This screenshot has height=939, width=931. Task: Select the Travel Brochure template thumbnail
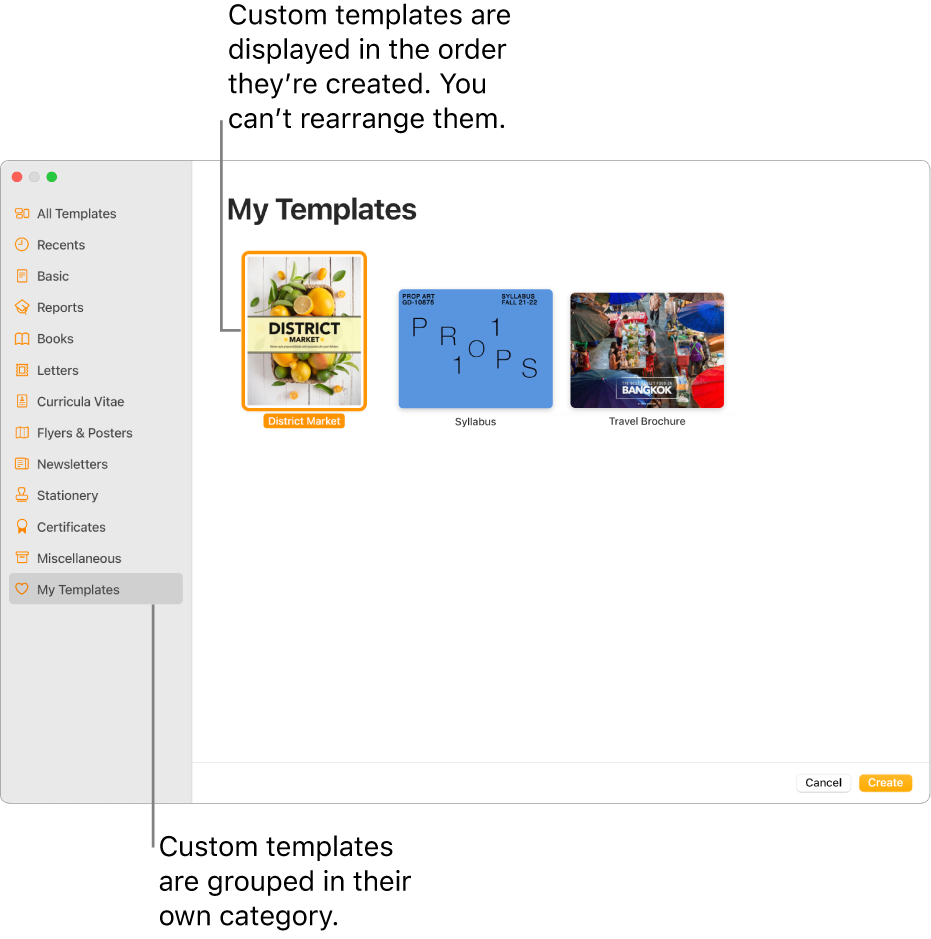(647, 350)
